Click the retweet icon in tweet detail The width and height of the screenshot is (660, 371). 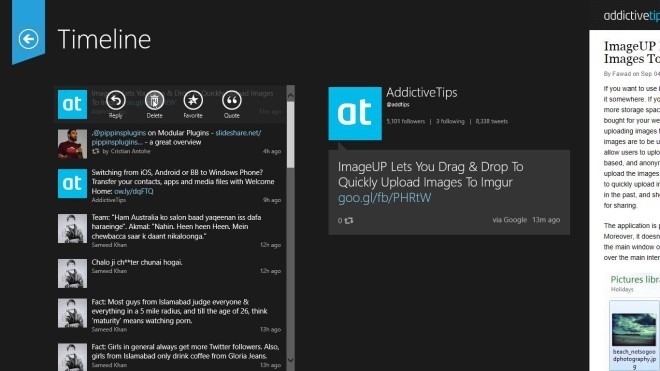tap(349, 220)
